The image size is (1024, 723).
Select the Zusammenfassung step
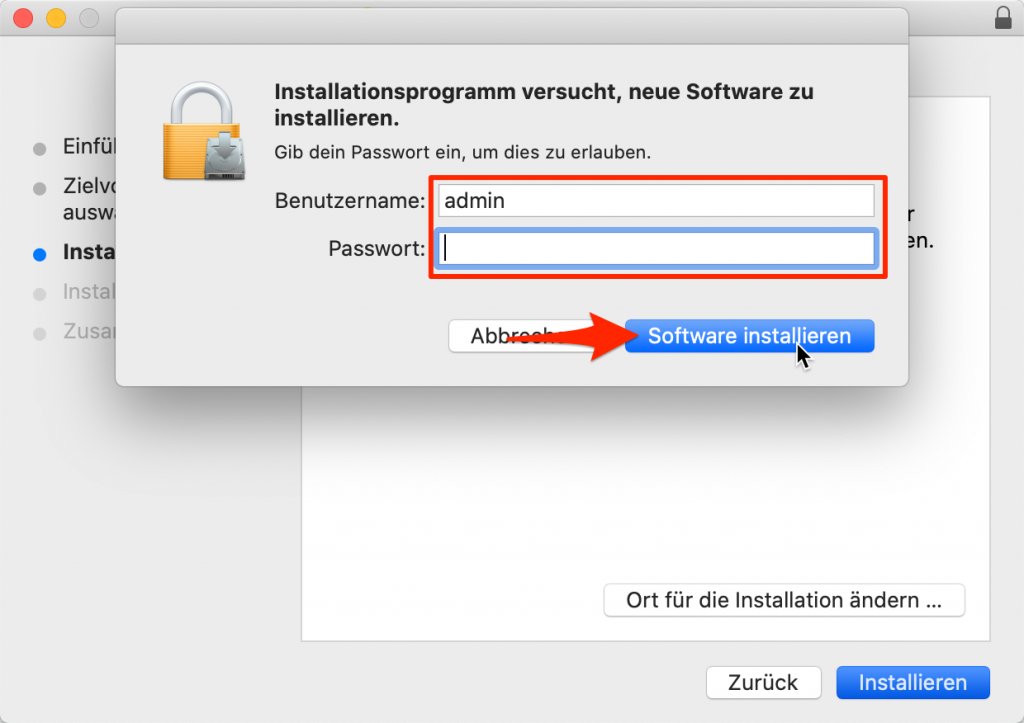(x=89, y=331)
